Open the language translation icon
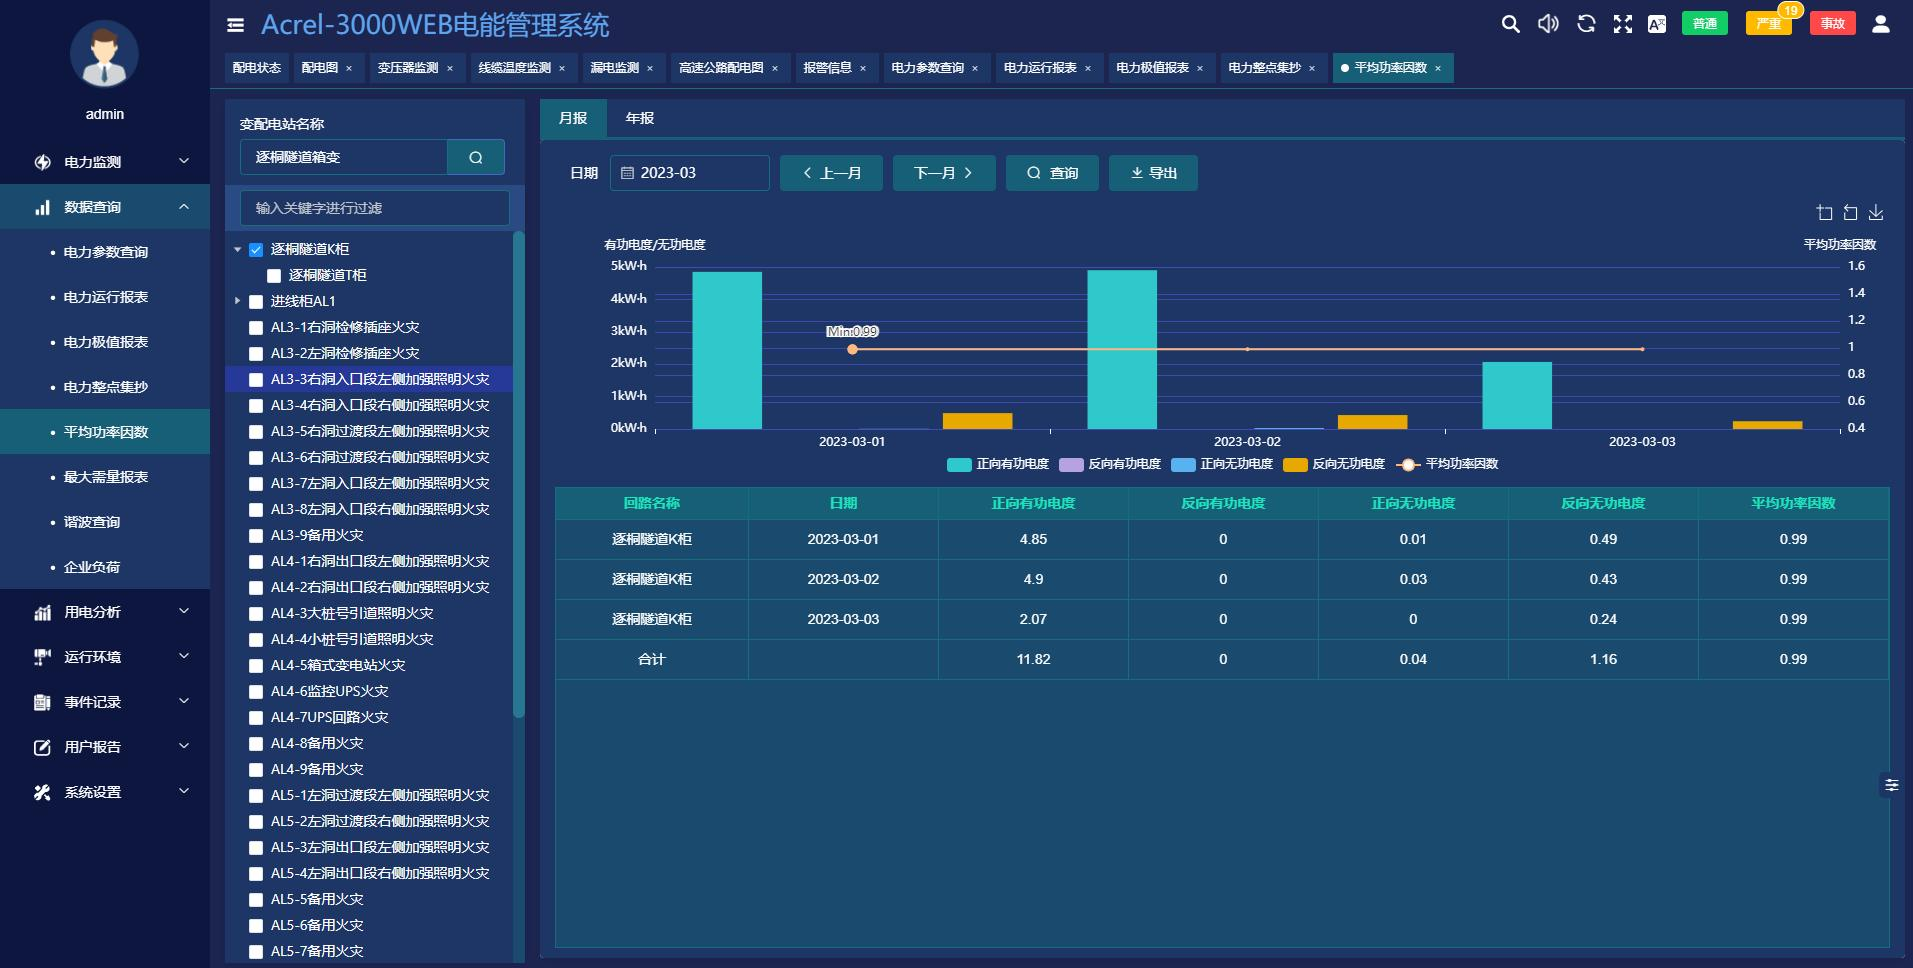 [1657, 24]
